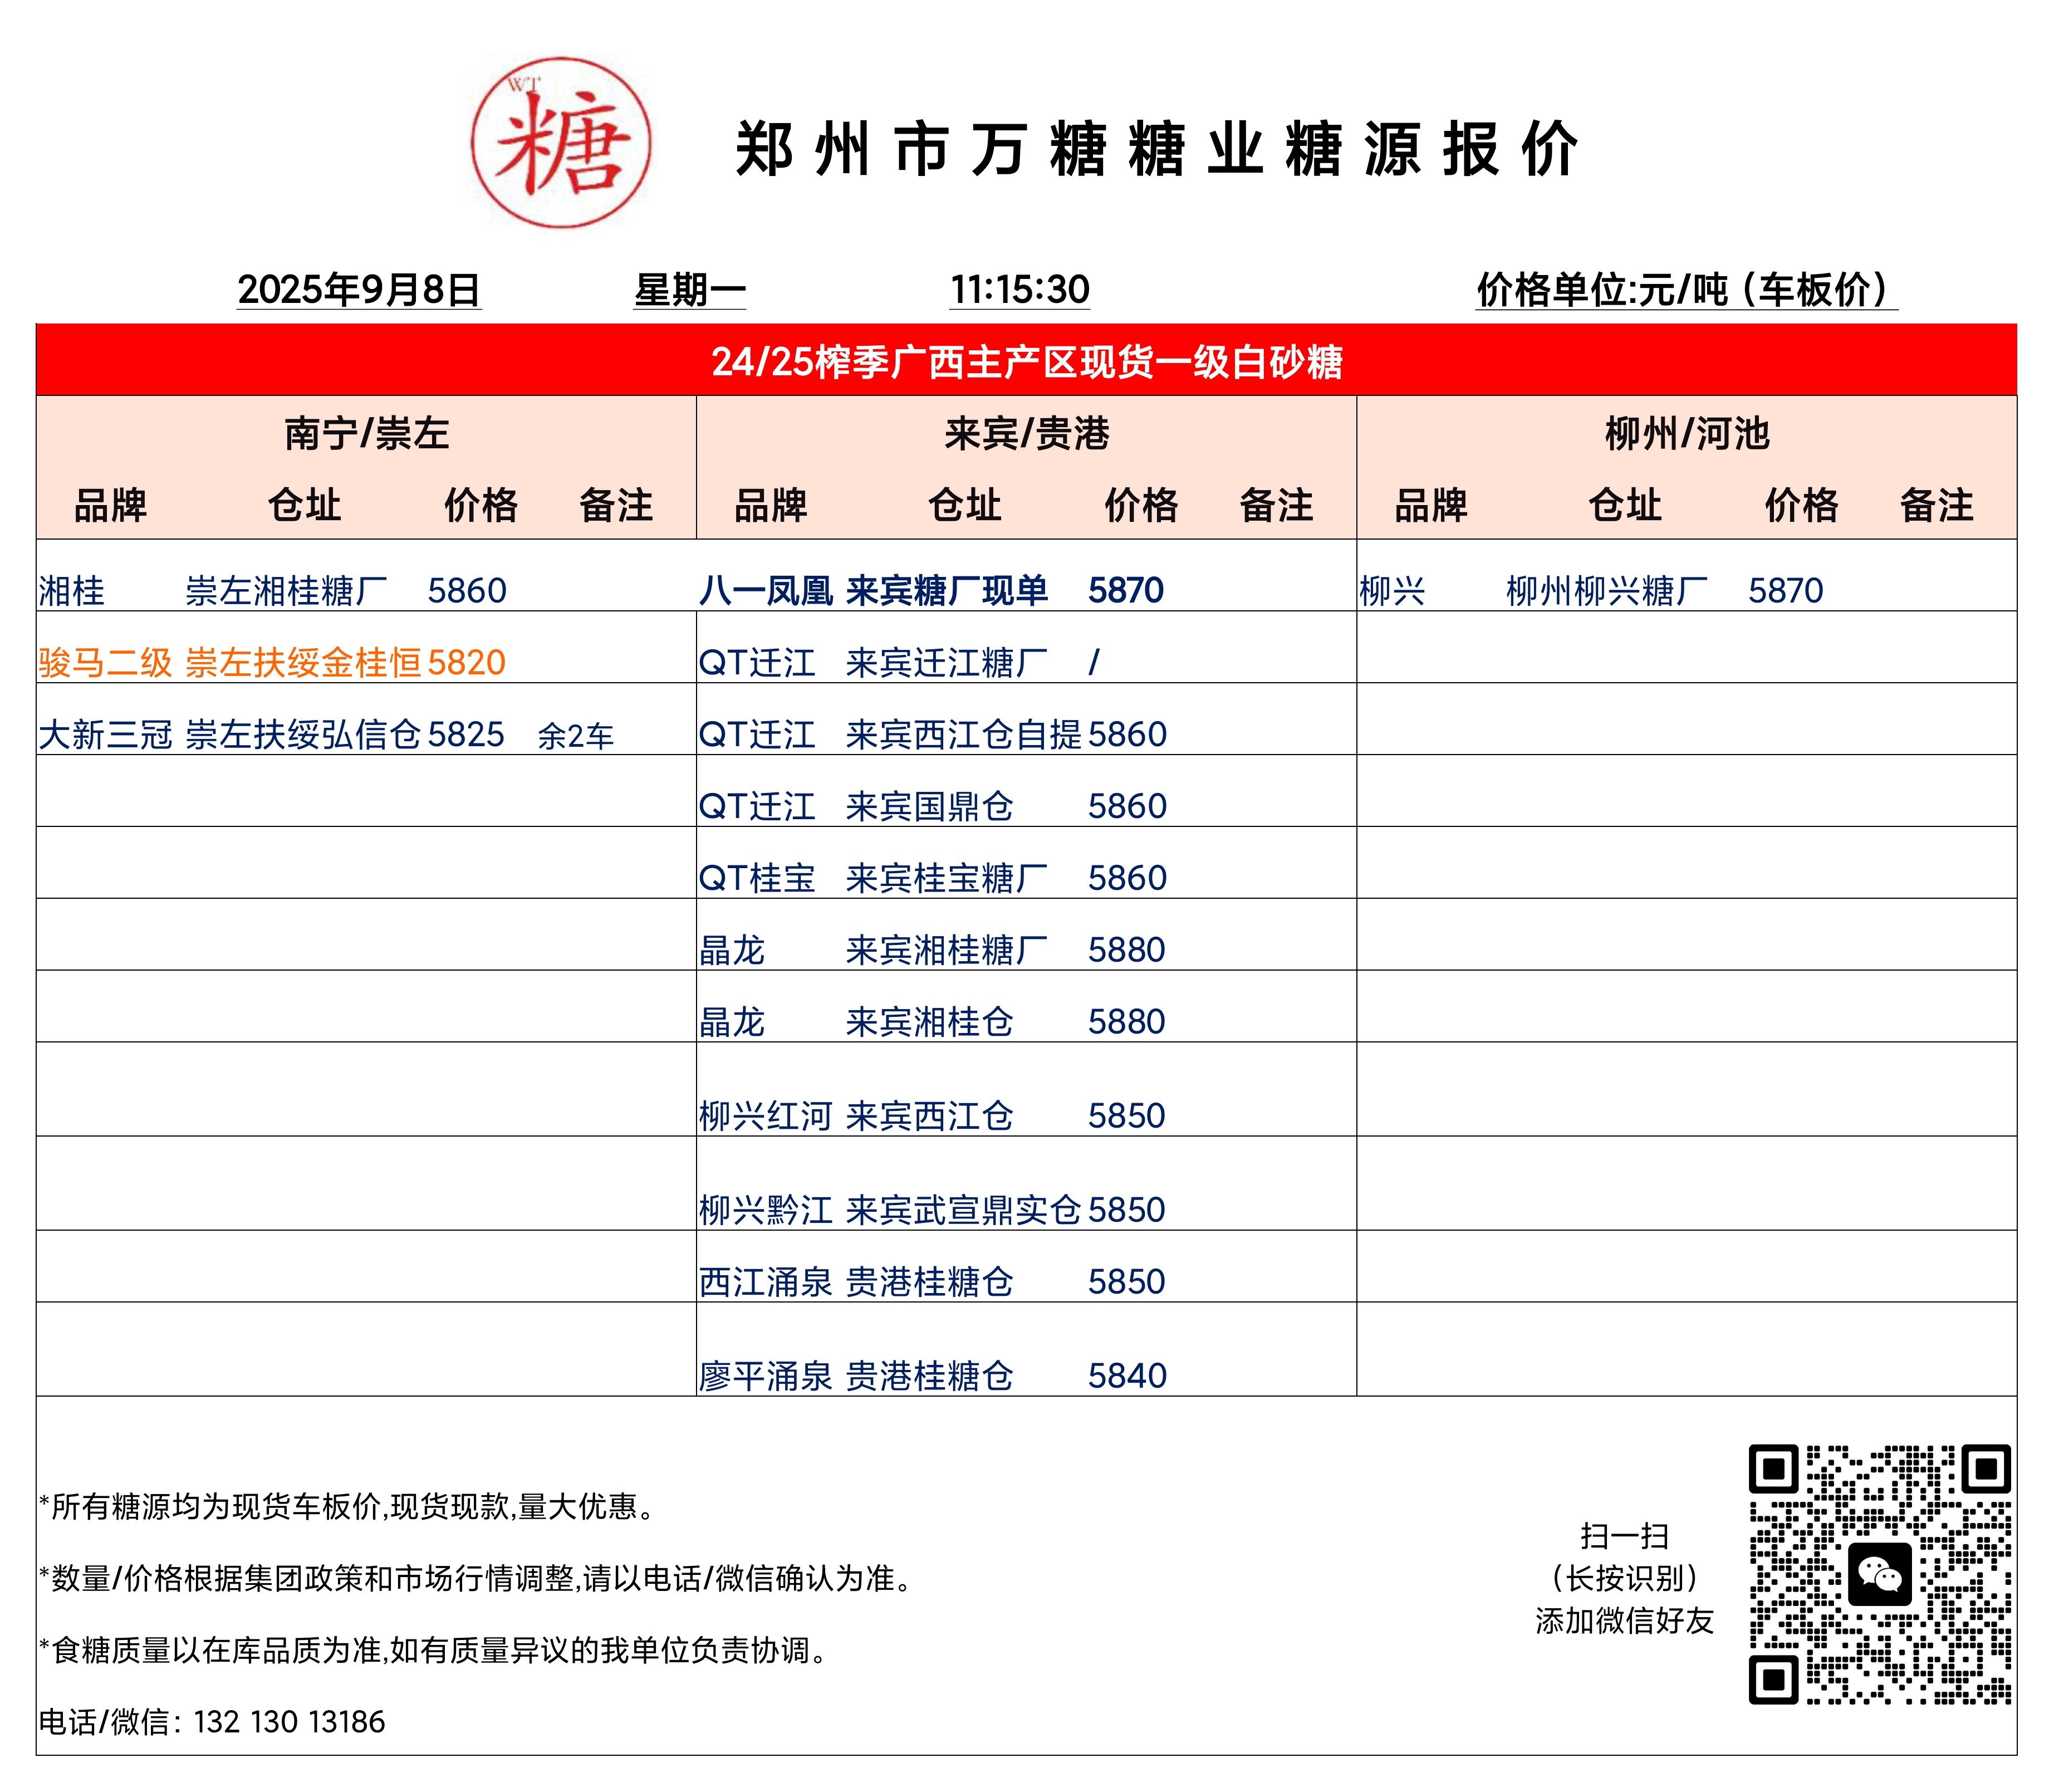The image size is (2054, 1792).
Task: Click the 柳兴 柳州柳兴糖厂 price 5870
Action: pos(1785,591)
